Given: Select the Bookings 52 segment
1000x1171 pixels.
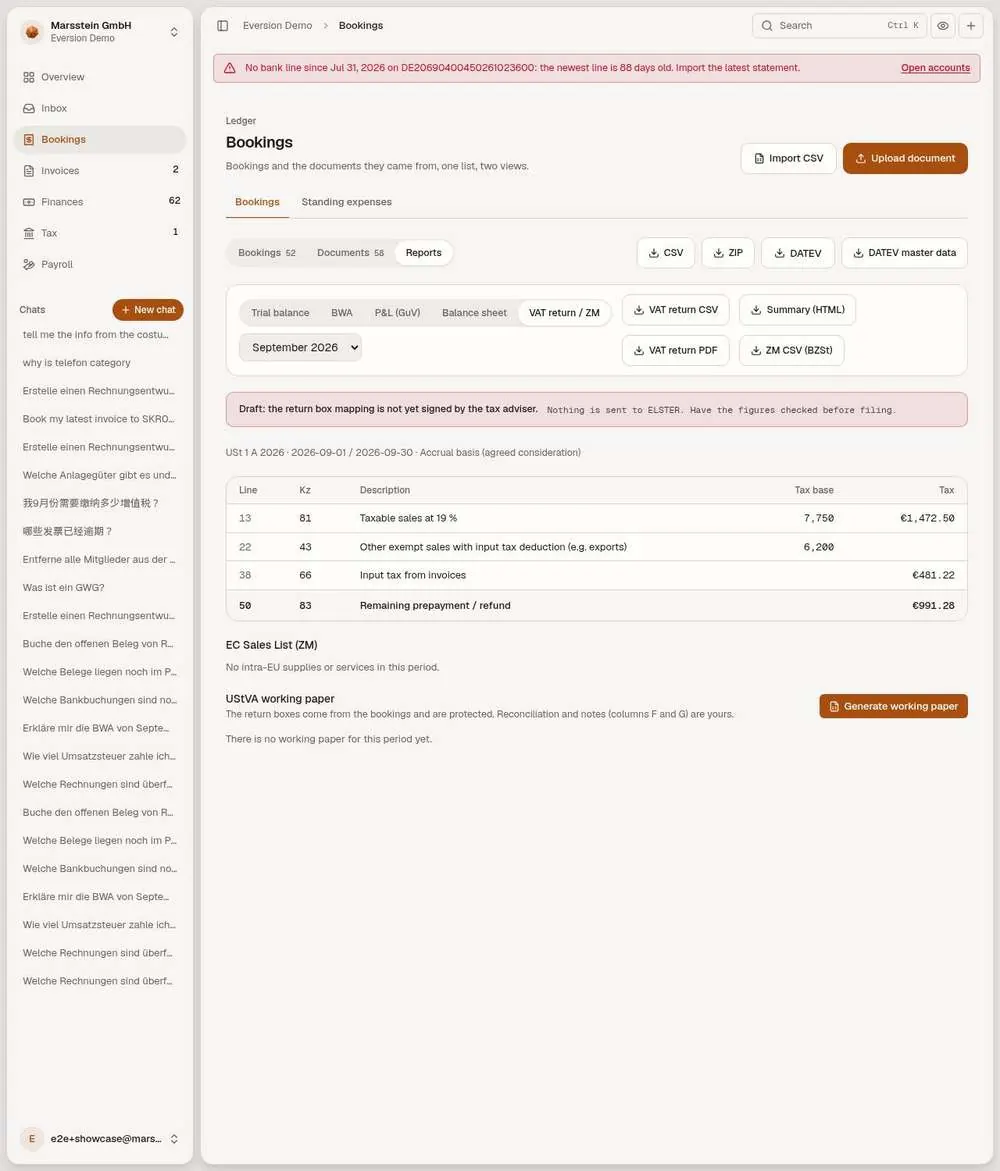Looking at the screenshot, I should pyautogui.click(x=267, y=253).
